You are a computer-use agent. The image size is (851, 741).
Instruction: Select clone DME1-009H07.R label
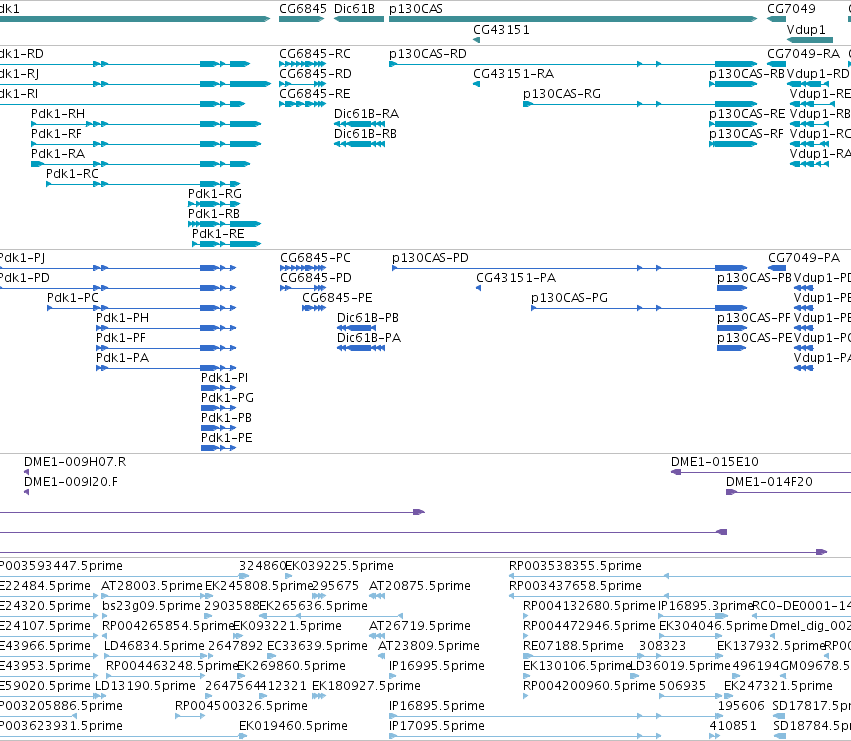coord(75,462)
